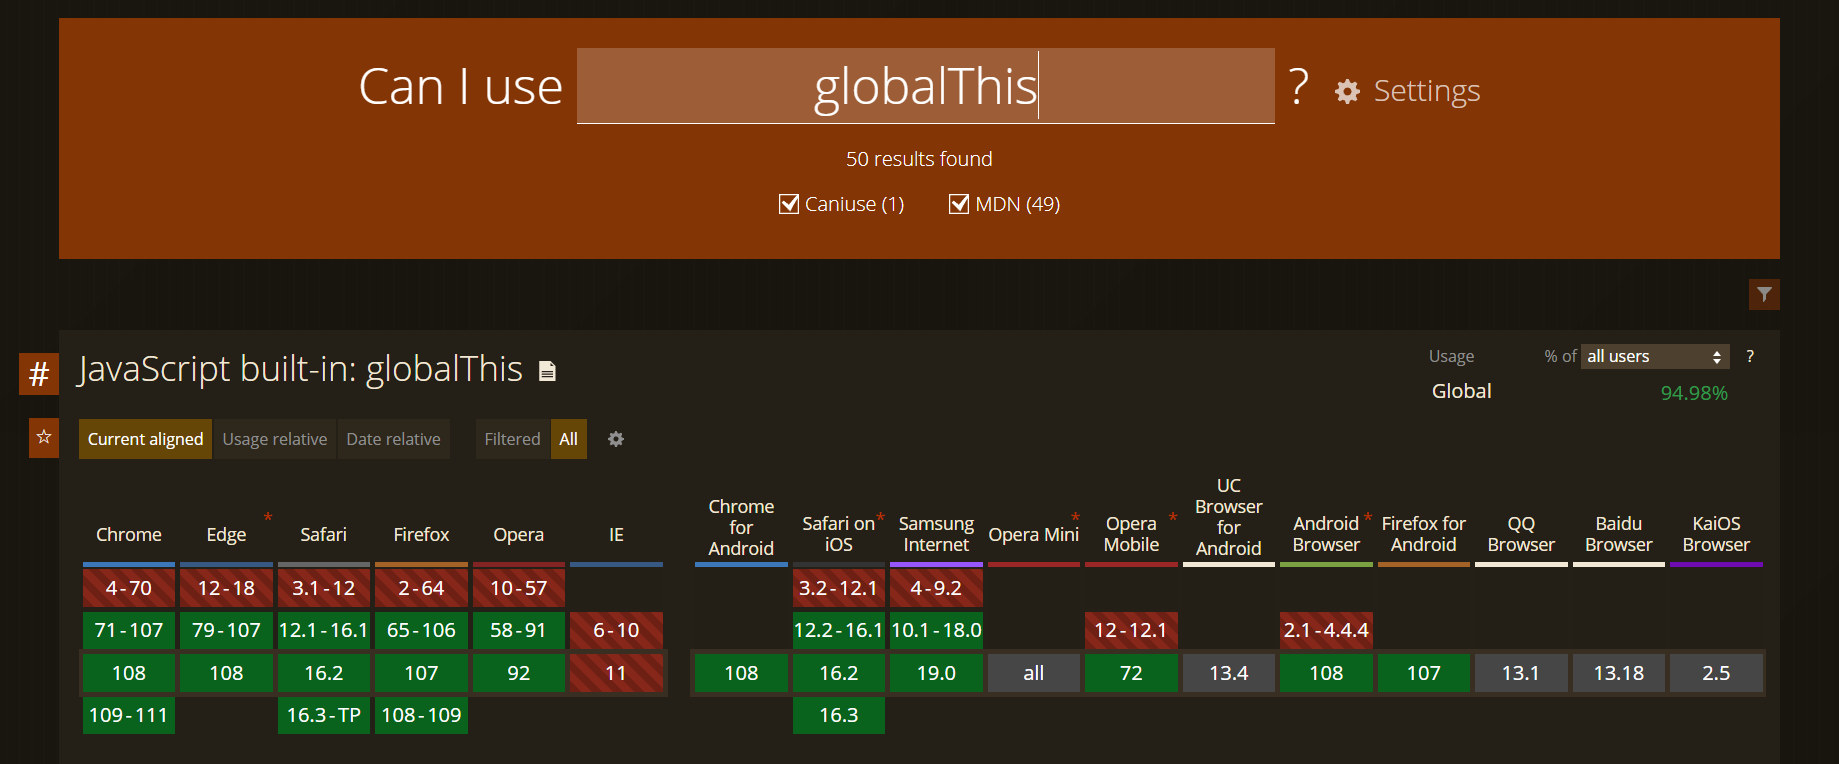Select the Current aligned tab
Image resolution: width=1839 pixels, height=764 pixels.
145,439
